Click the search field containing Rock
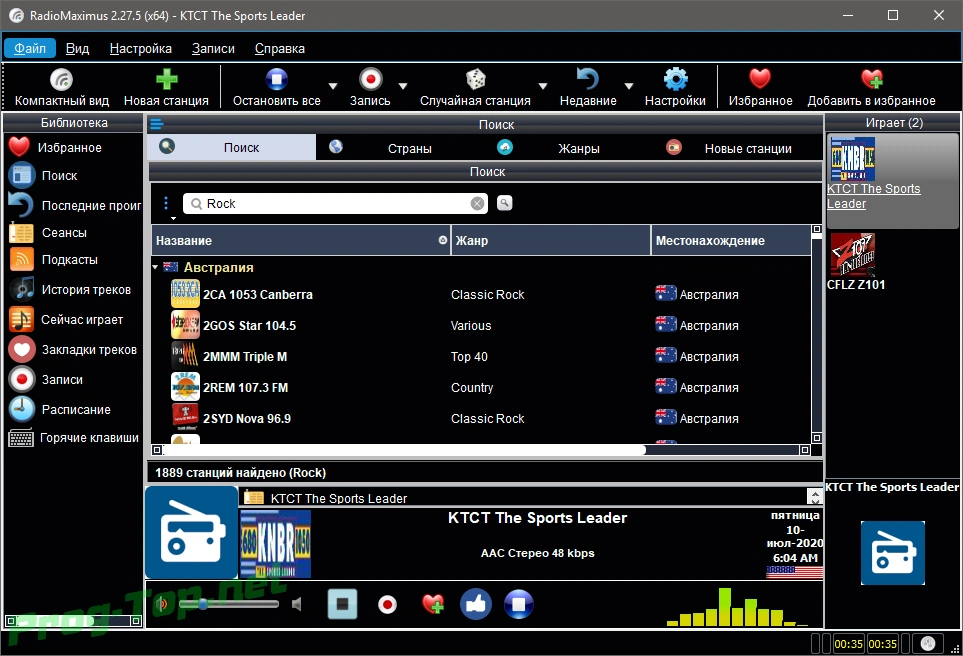 [x=335, y=203]
